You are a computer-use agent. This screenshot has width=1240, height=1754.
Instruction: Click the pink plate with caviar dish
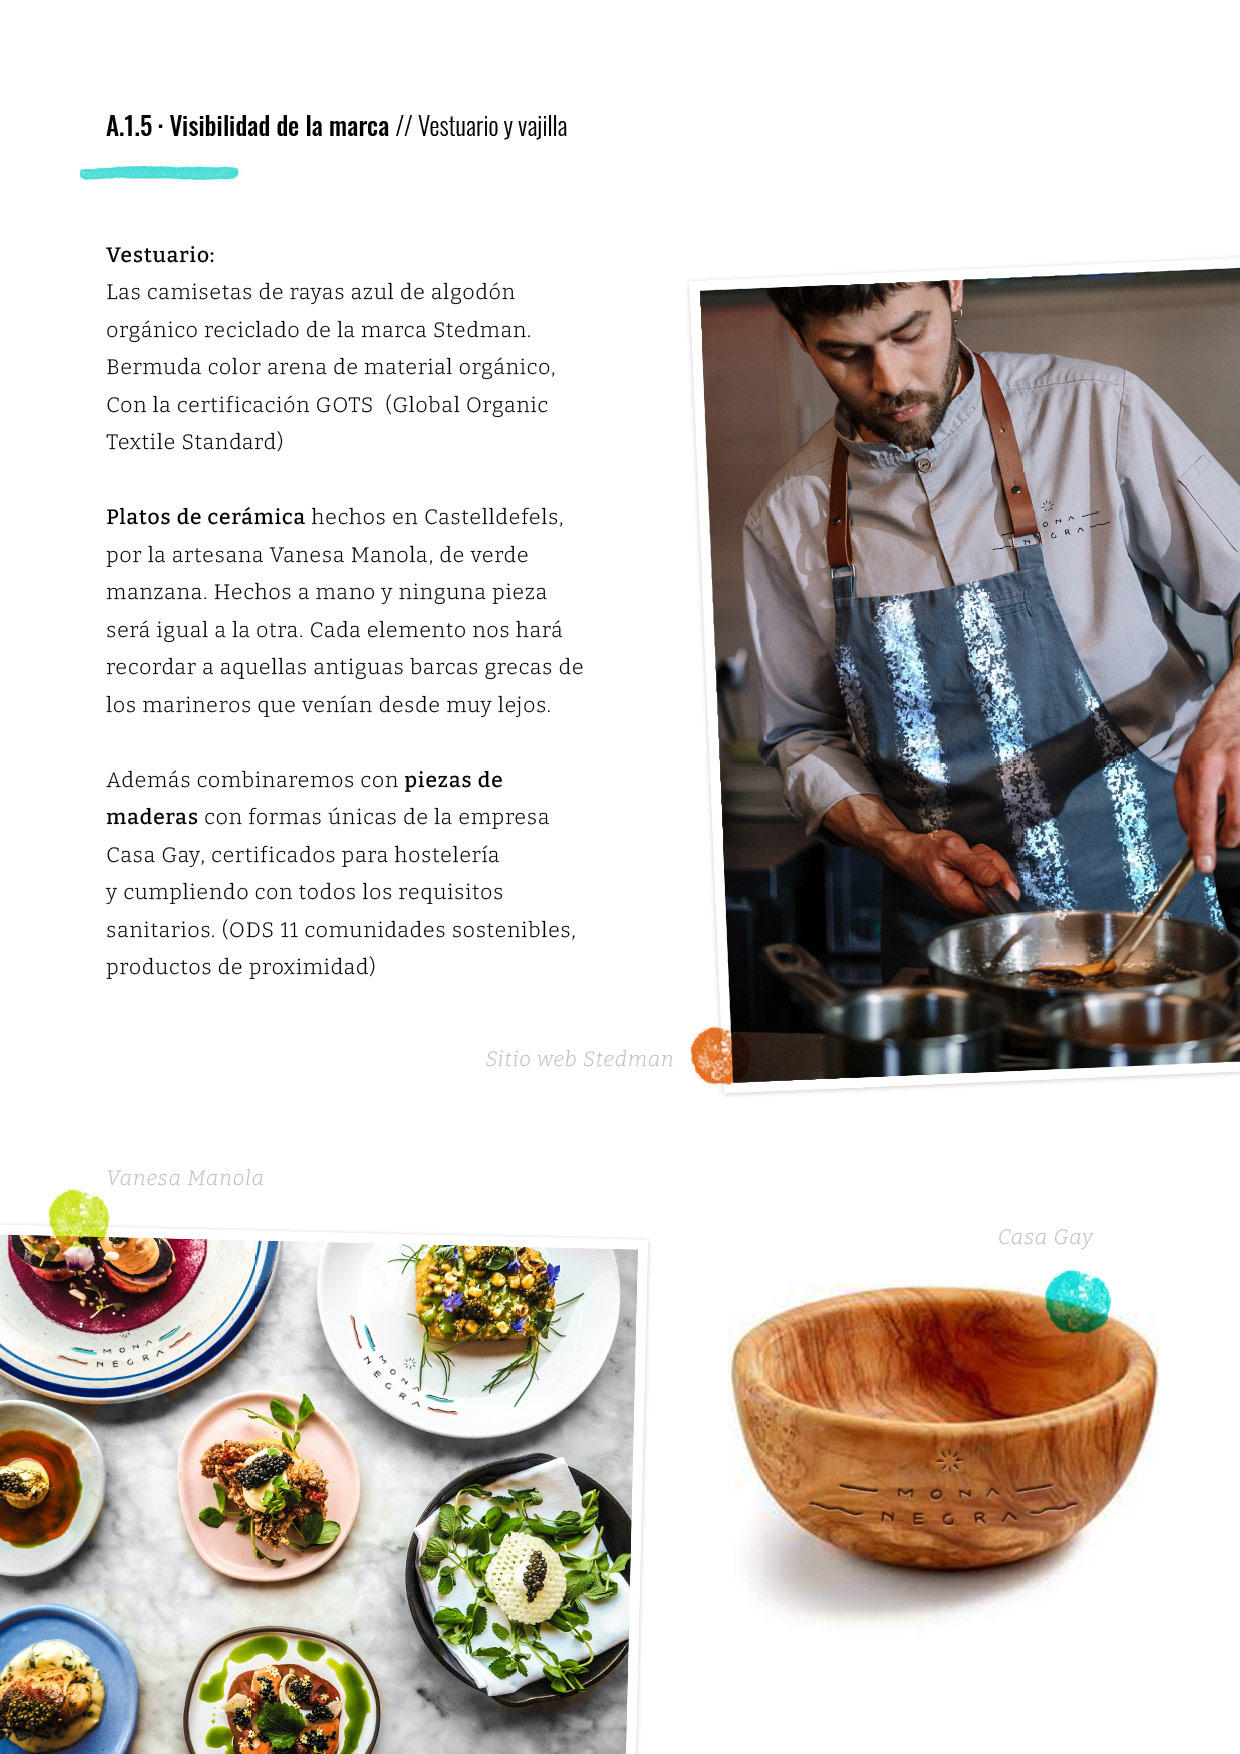(x=269, y=1486)
